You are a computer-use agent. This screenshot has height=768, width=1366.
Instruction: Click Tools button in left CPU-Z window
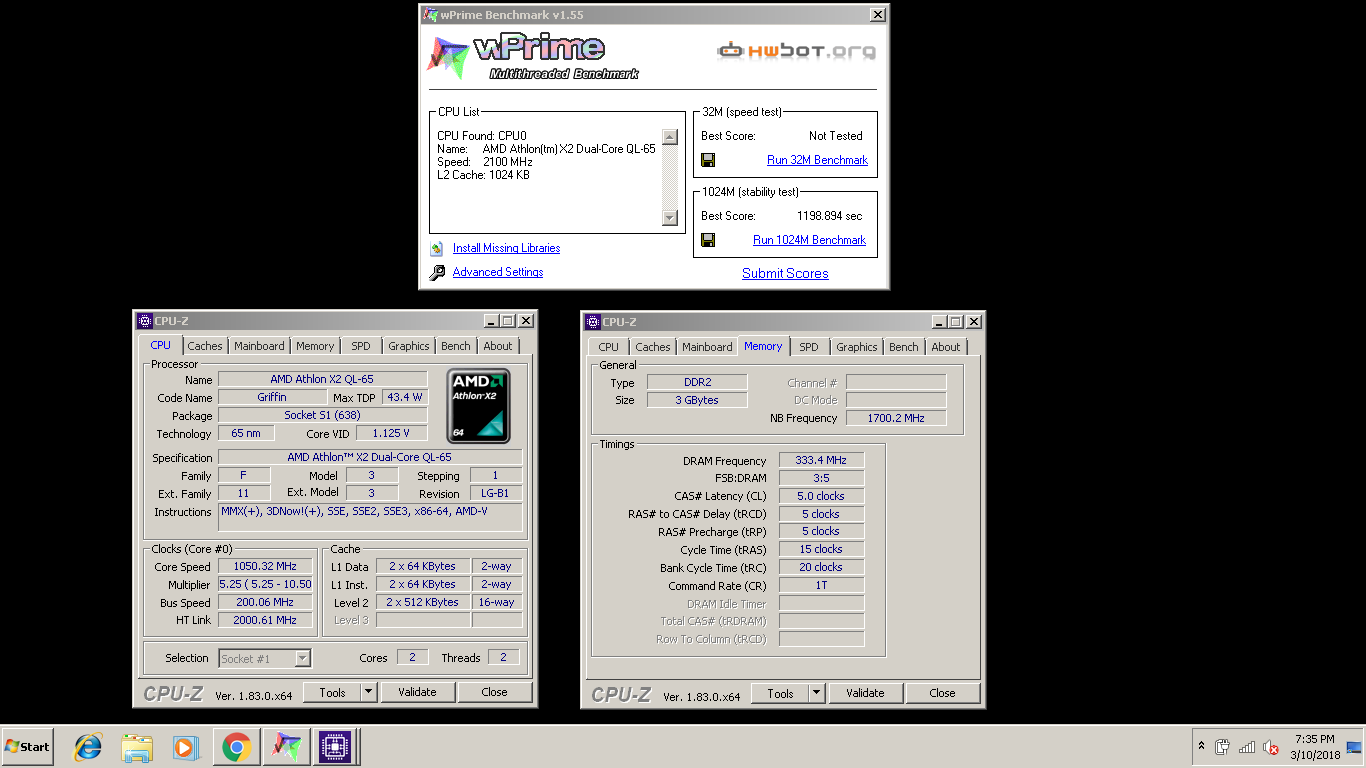(x=333, y=692)
